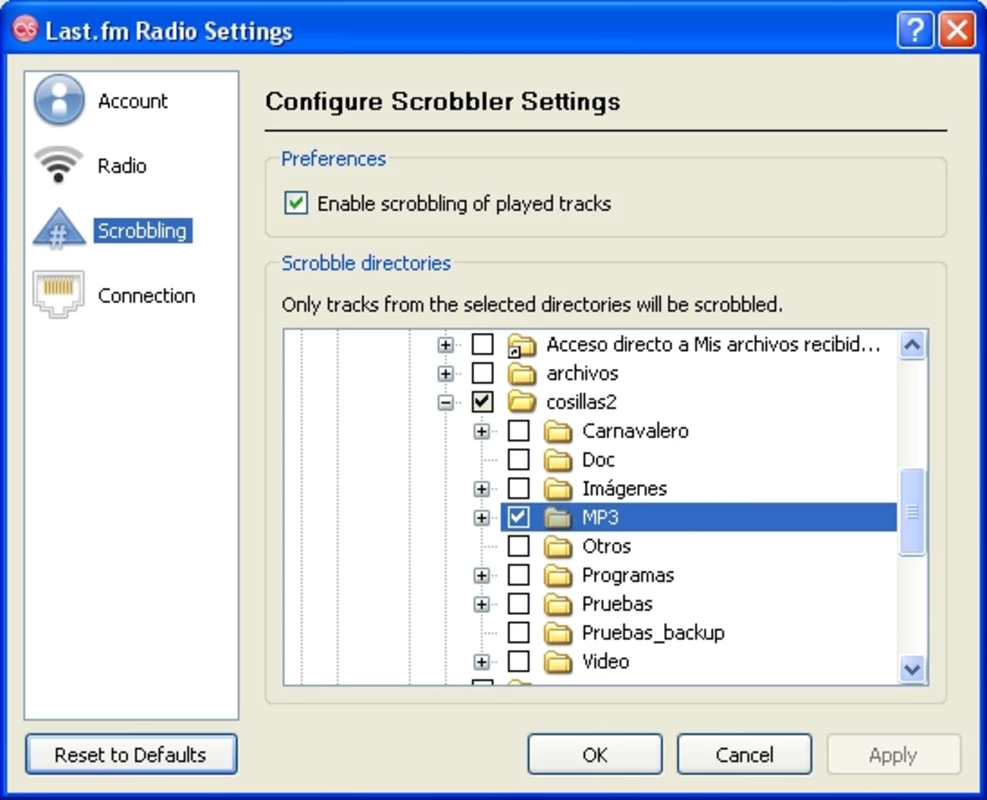Screen dimensions: 987x800
Task: Click the Scrobbling triangle hash icon
Action: click(59, 228)
